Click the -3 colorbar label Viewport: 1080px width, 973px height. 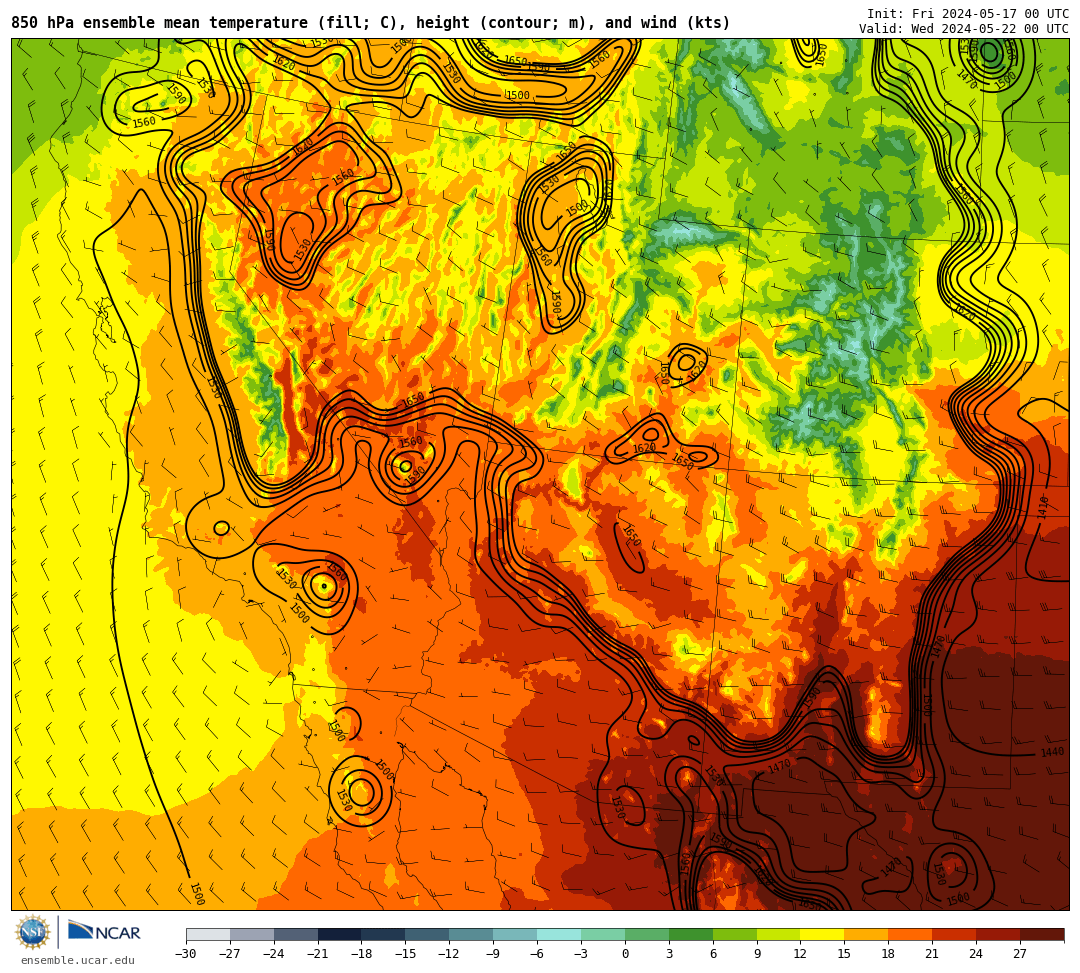(x=581, y=954)
